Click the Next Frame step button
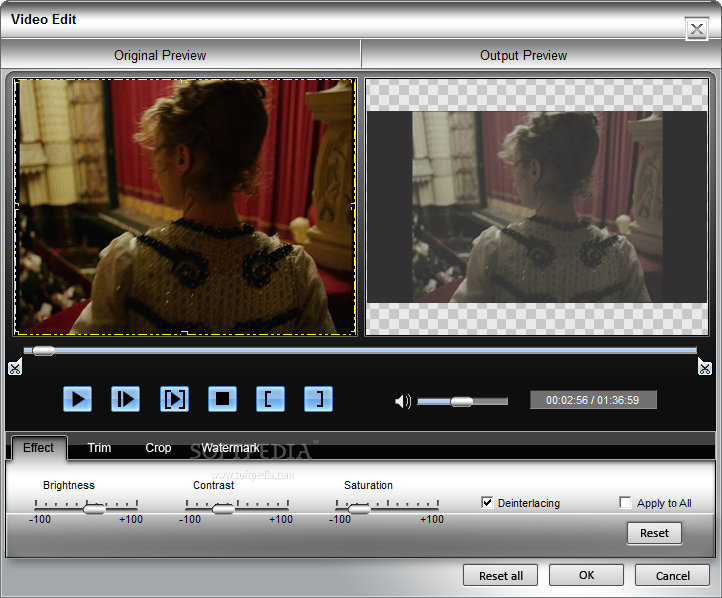This screenshot has width=722, height=598. (125, 399)
